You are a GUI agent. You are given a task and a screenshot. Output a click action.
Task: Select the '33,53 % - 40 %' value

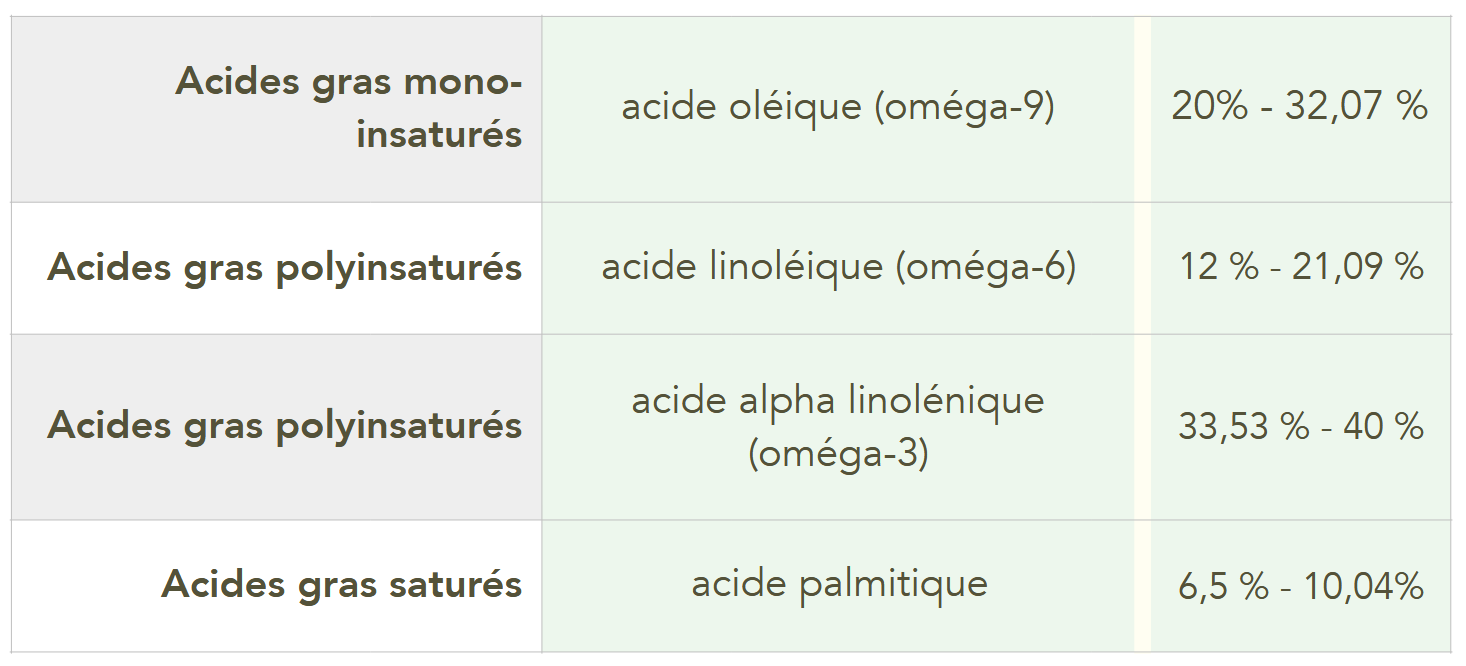coord(1300,427)
